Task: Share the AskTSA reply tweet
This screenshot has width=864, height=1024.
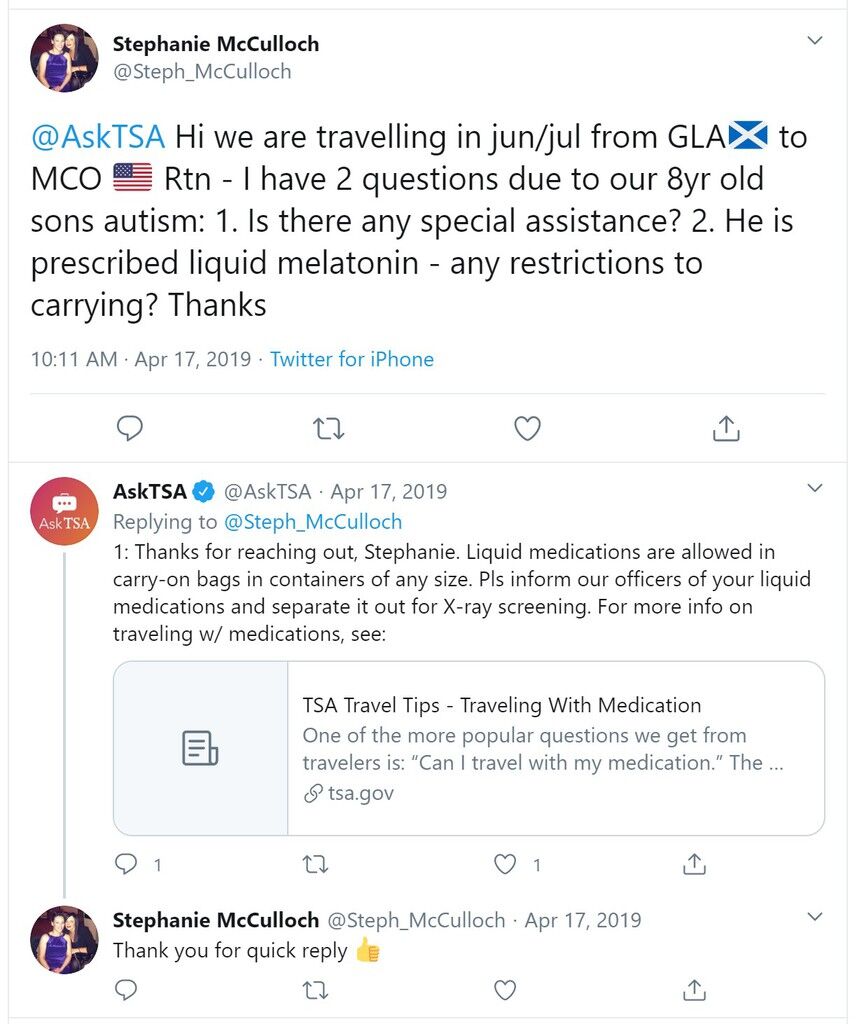Action: (694, 864)
